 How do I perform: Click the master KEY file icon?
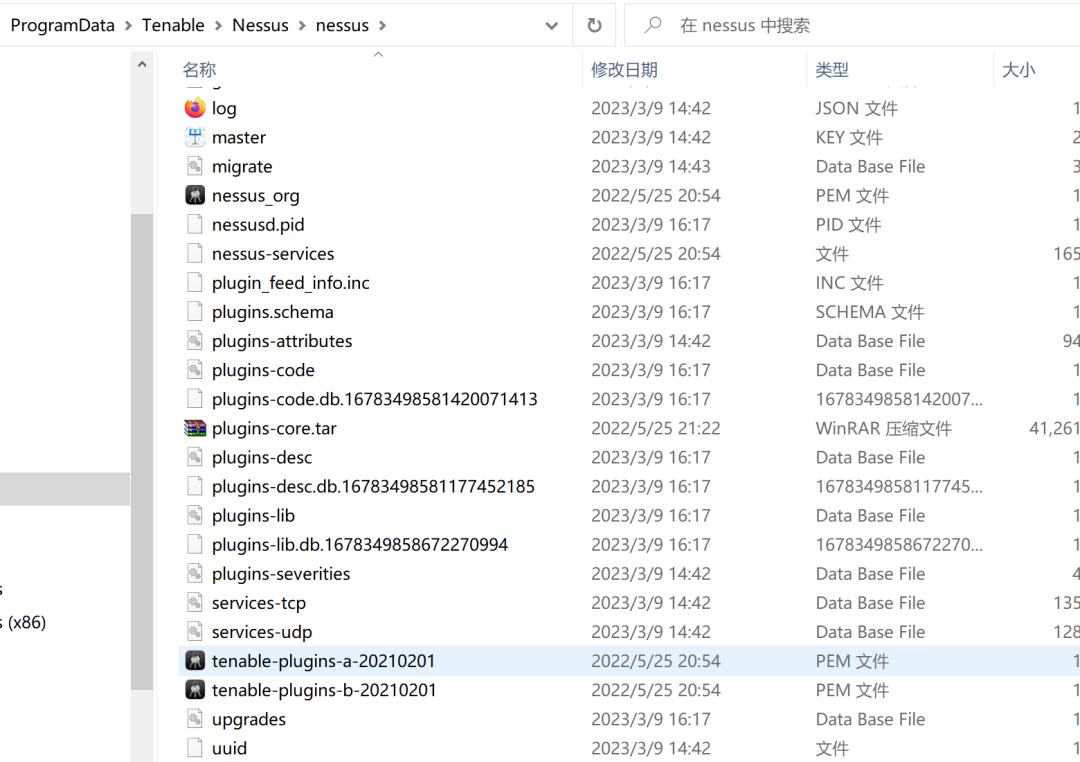point(195,137)
